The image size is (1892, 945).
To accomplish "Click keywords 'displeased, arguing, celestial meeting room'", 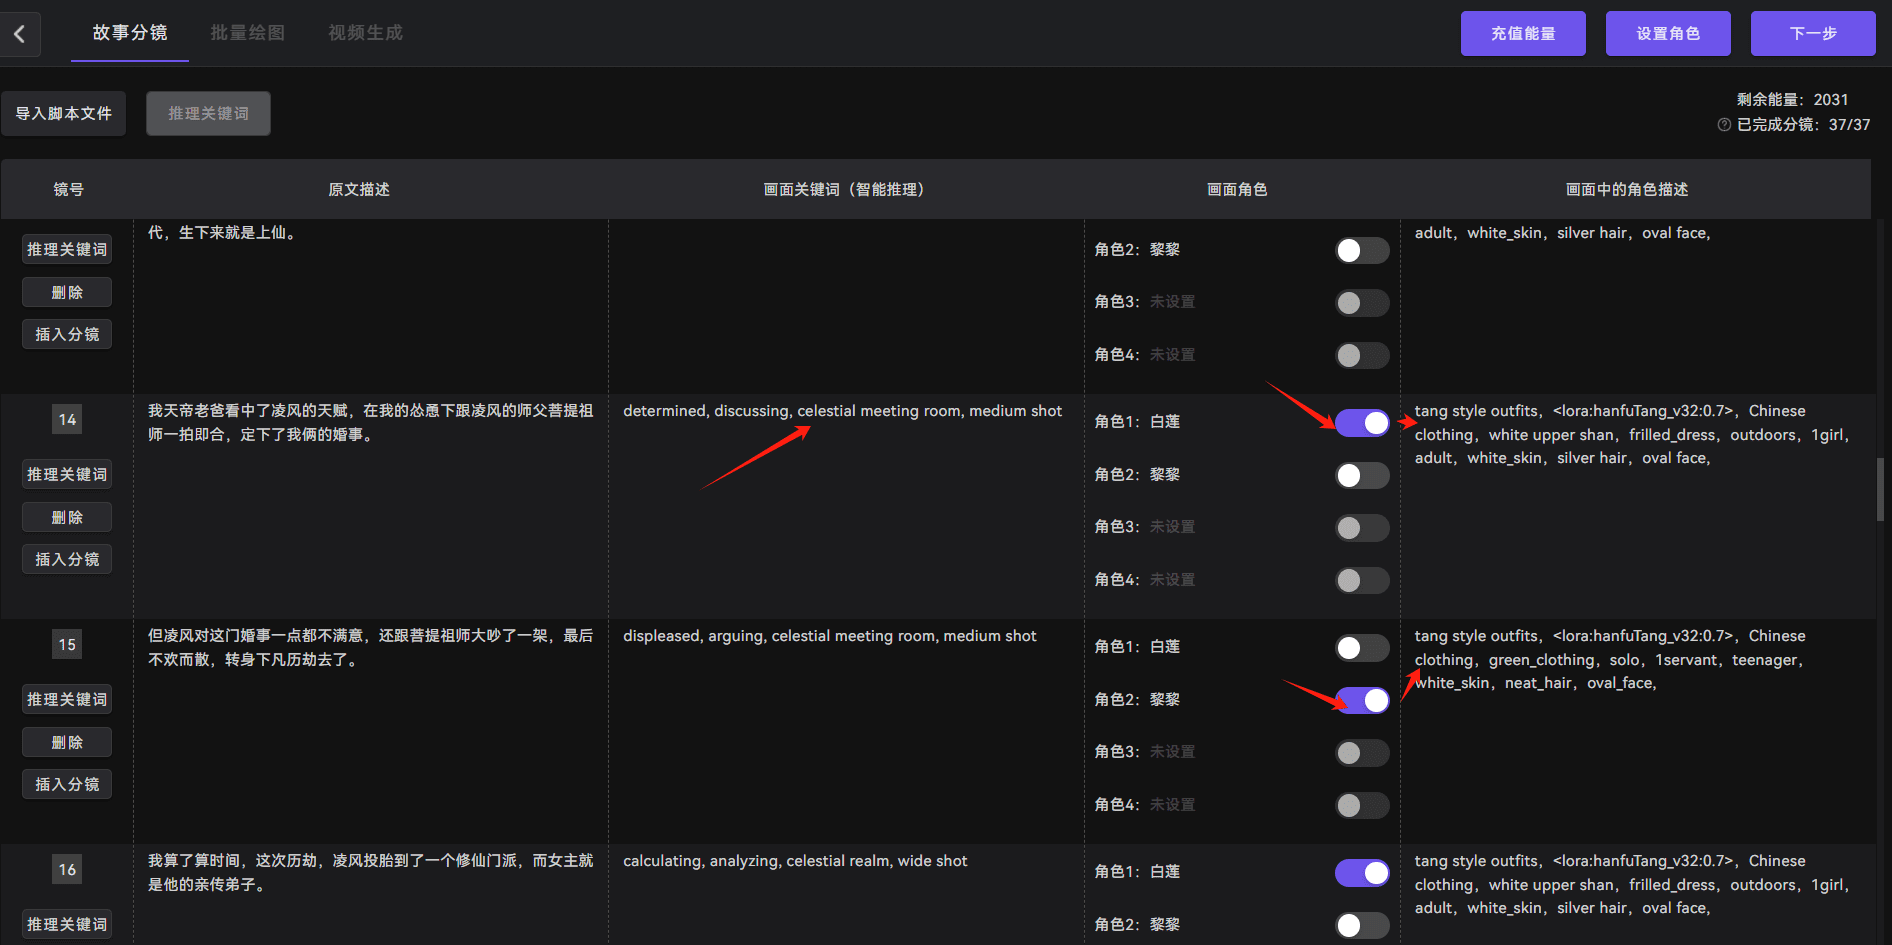I will click(x=829, y=636).
